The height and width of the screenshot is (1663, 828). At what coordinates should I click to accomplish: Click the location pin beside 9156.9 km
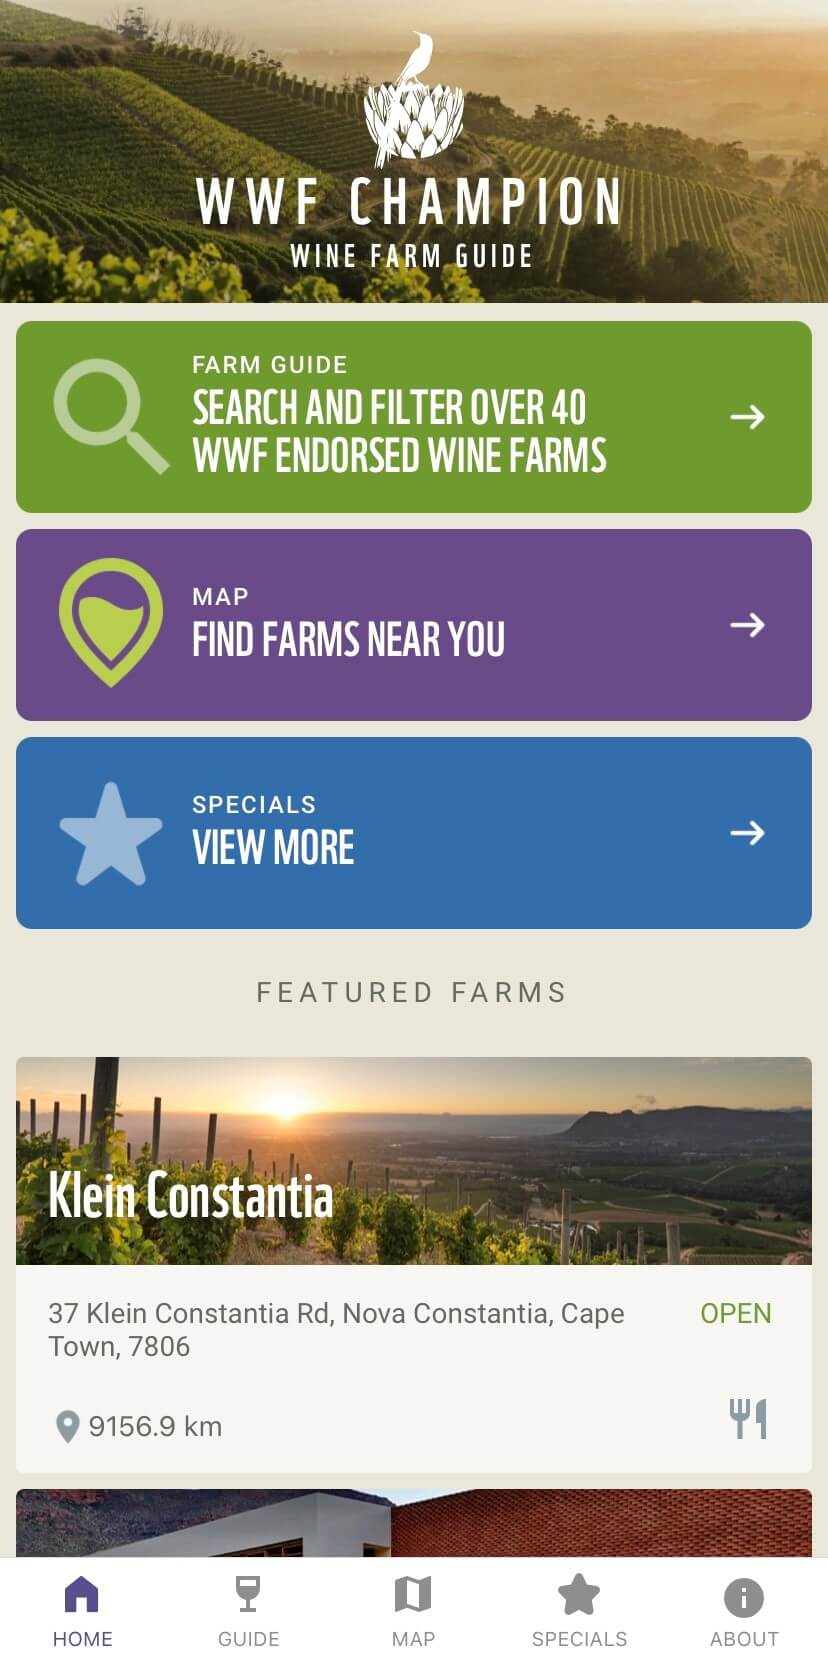(x=67, y=1426)
